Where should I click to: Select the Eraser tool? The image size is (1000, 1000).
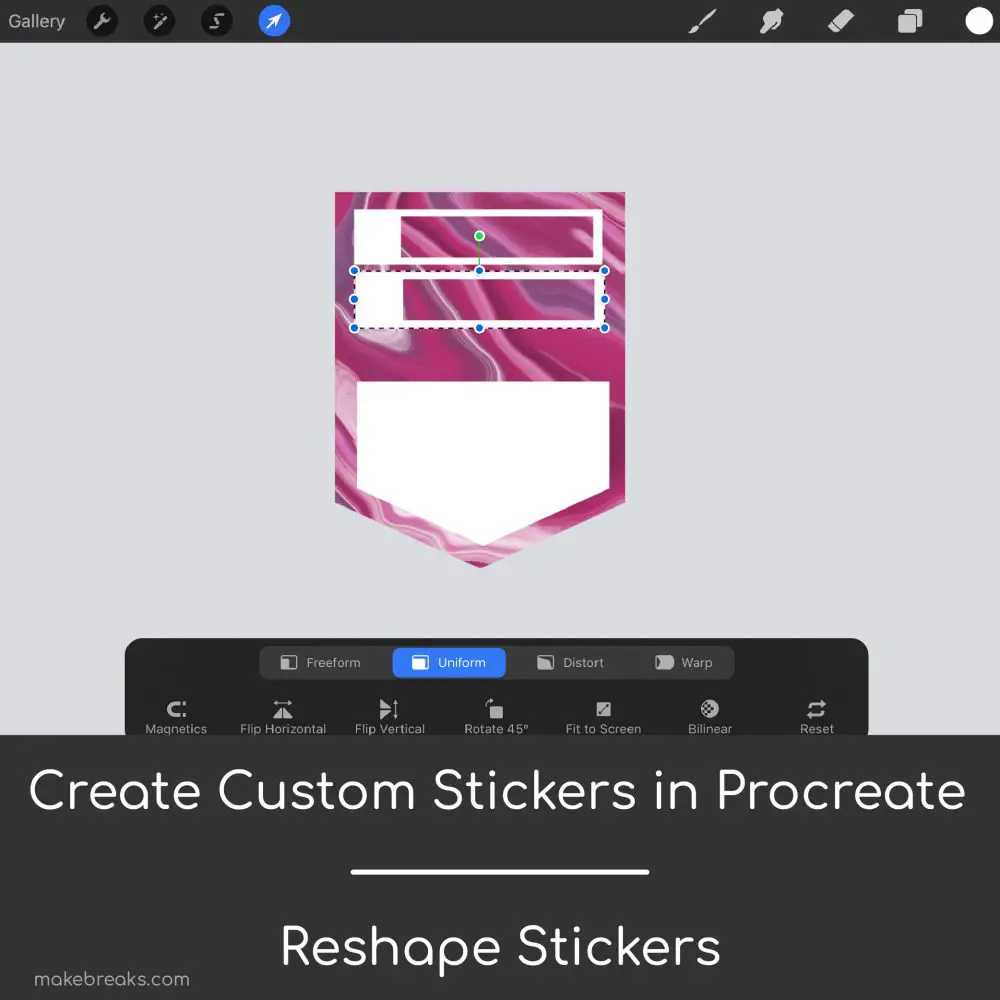(x=841, y=21)
